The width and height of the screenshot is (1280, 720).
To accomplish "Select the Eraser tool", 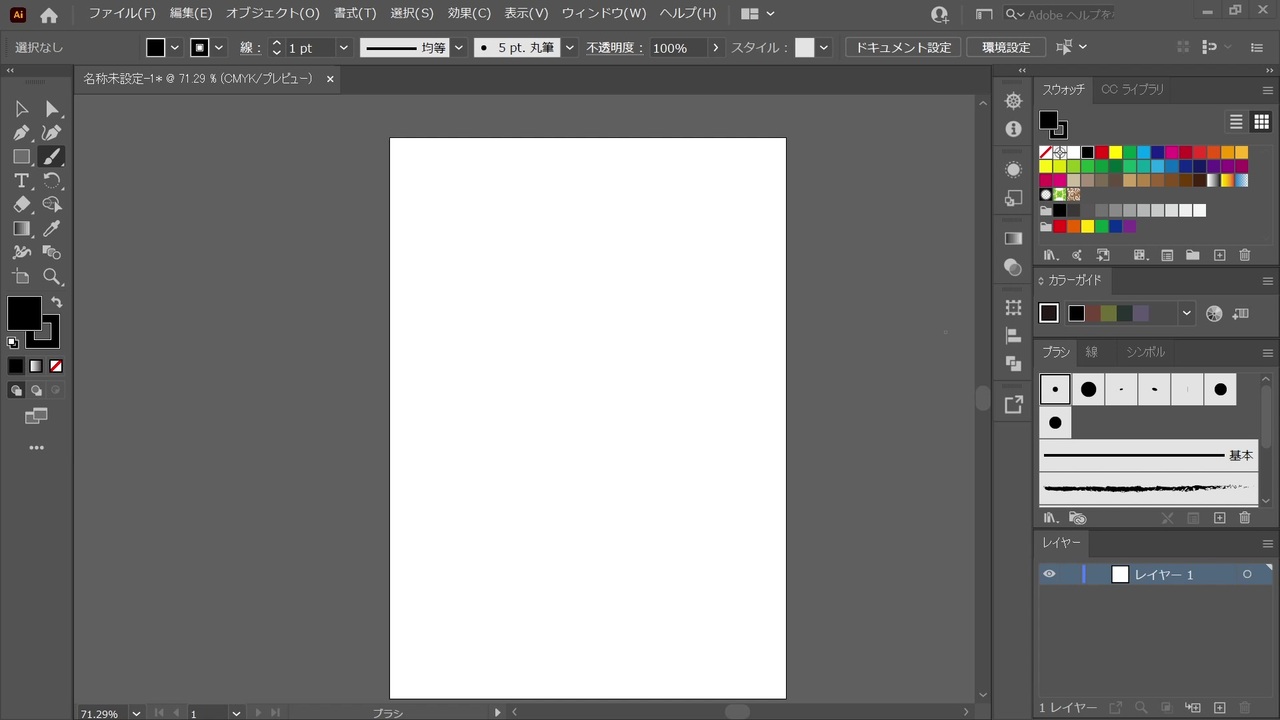I will [21, 205].
